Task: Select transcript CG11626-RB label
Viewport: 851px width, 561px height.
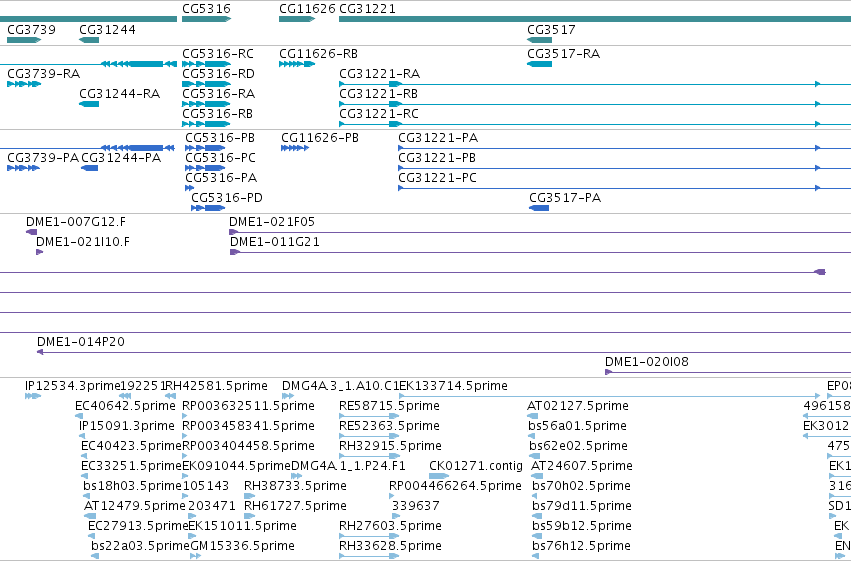Action: pyautogui.click(x=319, y=54)
